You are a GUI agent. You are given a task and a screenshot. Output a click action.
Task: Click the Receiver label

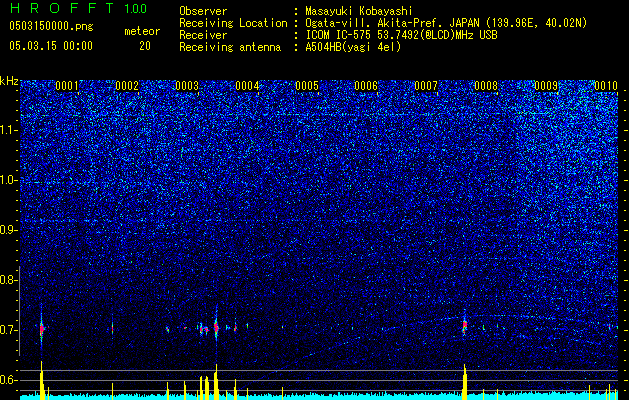point(203,35)
